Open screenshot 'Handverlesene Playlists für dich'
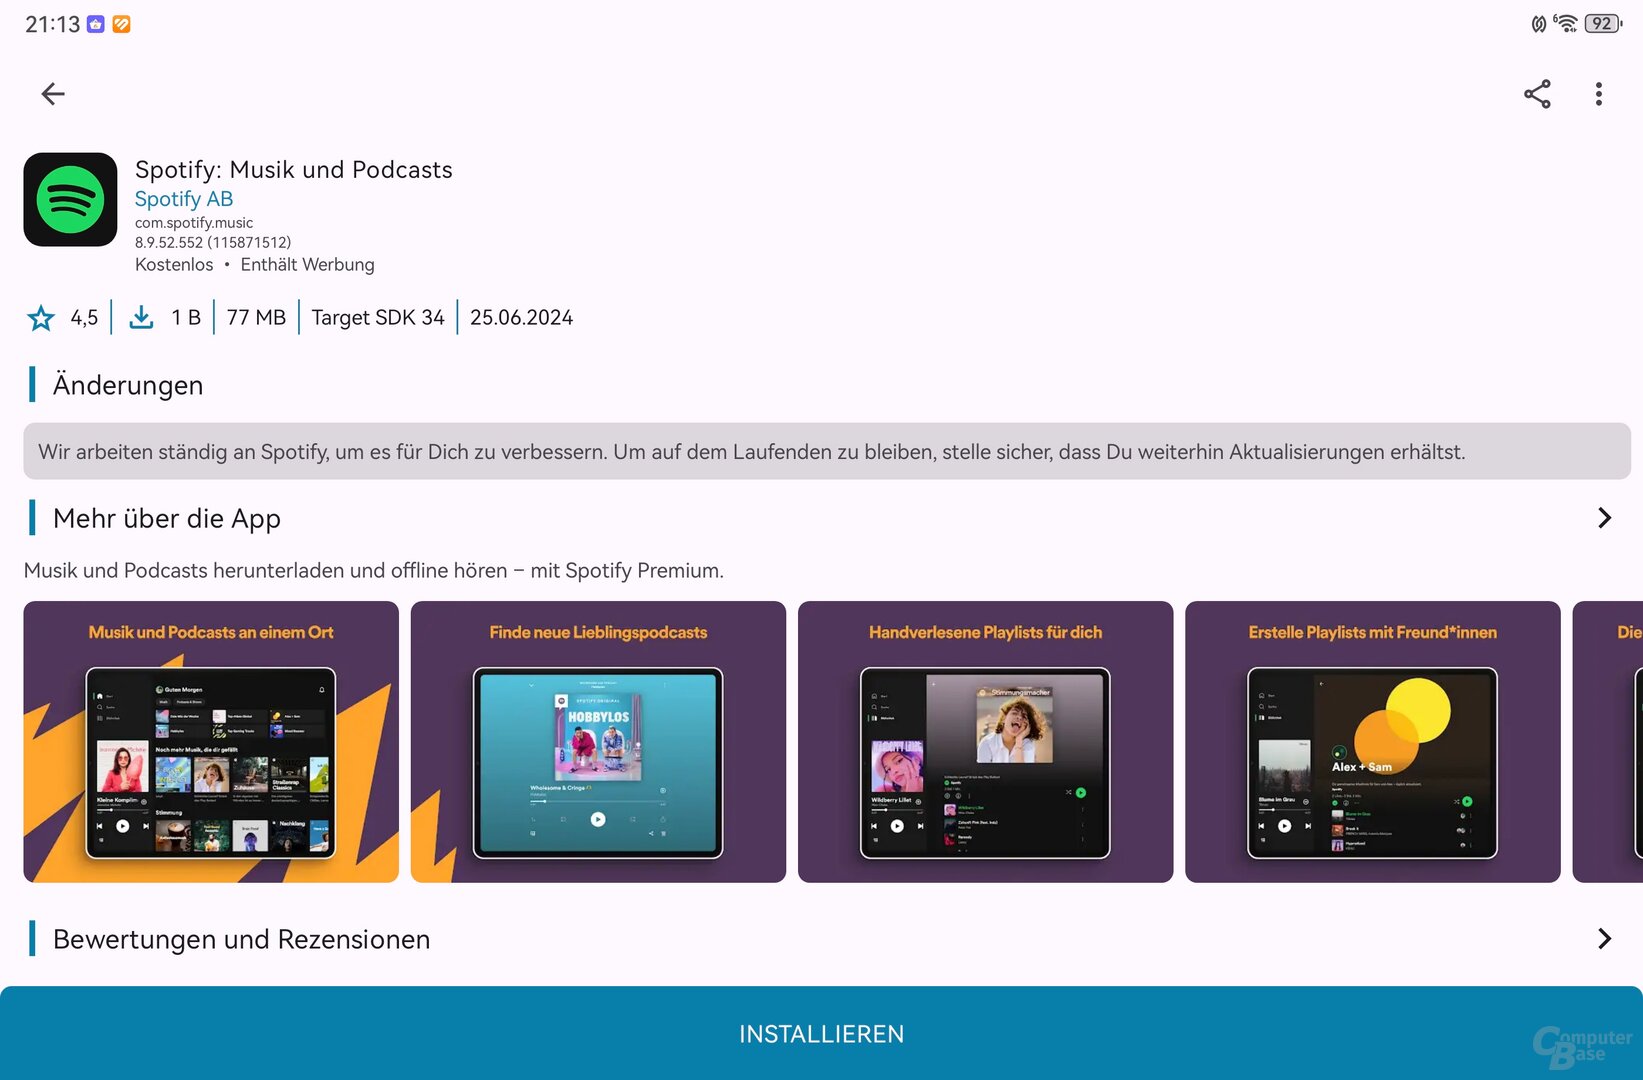1643x1080 pixels. pyautogui.click(x=985, y=742)
